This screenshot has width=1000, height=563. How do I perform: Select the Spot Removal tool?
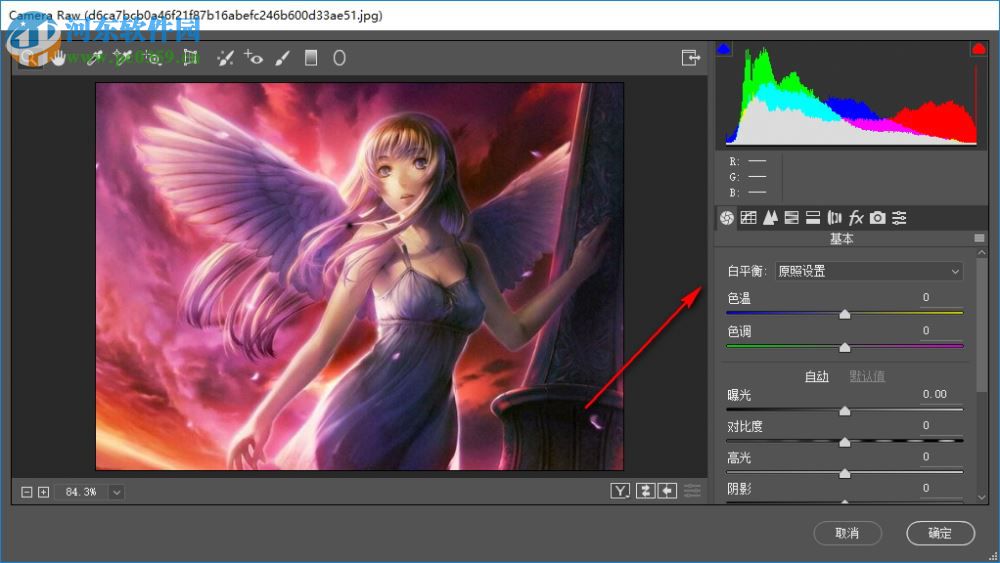[225, 58]
